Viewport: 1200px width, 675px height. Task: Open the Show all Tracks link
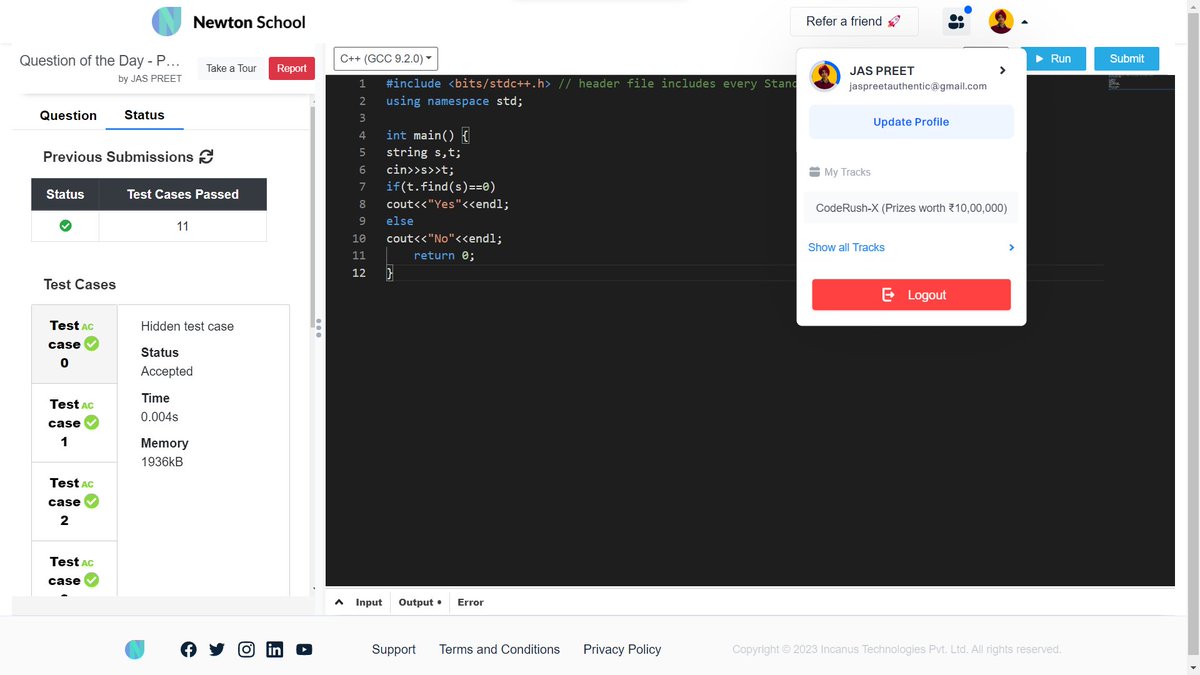[846, 247]
